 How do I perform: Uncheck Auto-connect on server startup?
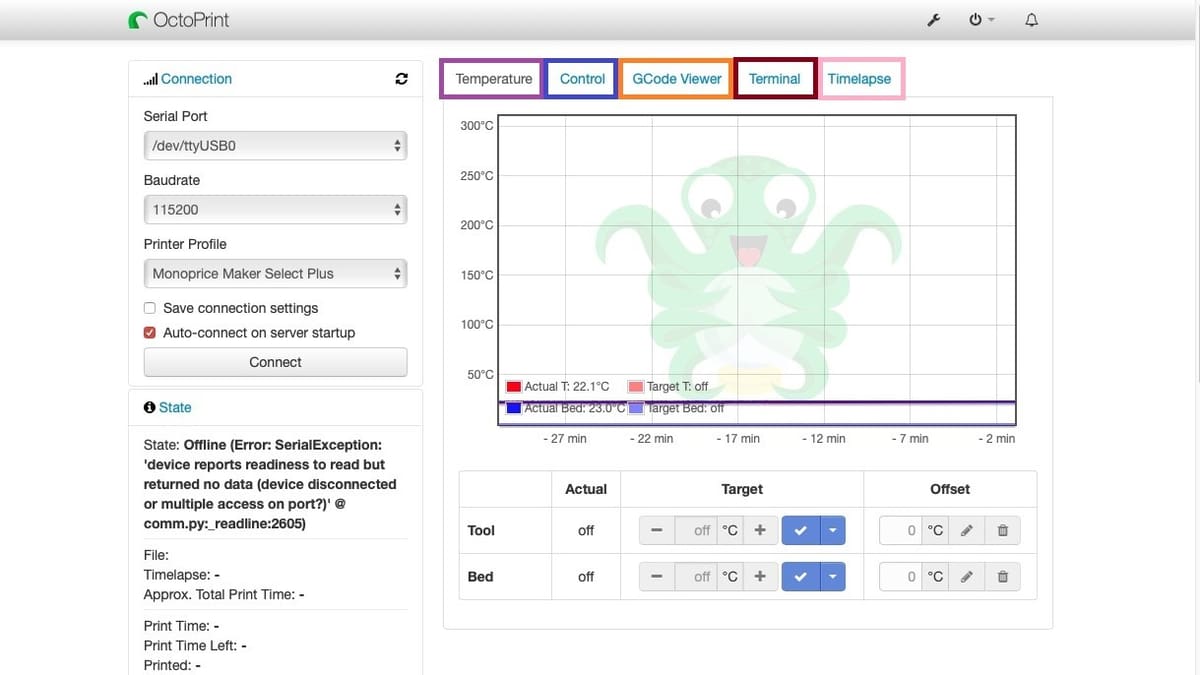tap(150, 333)
